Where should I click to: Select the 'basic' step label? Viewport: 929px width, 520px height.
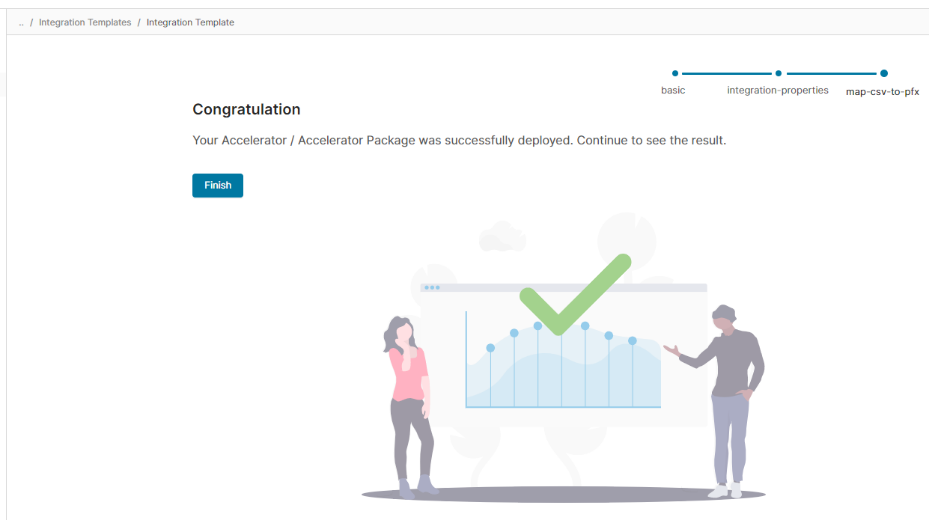pos(673,90)
